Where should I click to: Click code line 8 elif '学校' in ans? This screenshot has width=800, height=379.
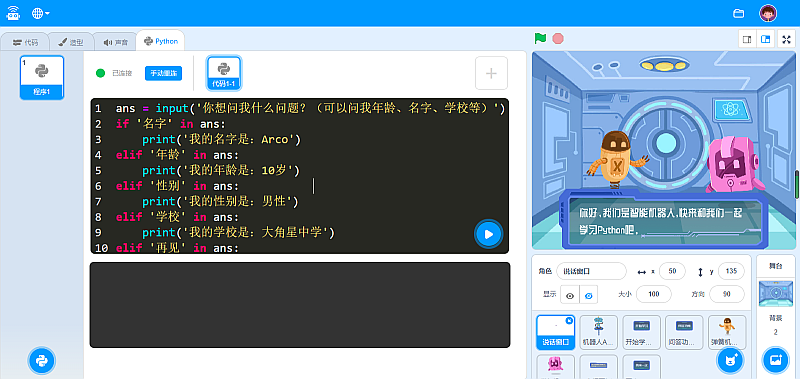pos(177,217)
